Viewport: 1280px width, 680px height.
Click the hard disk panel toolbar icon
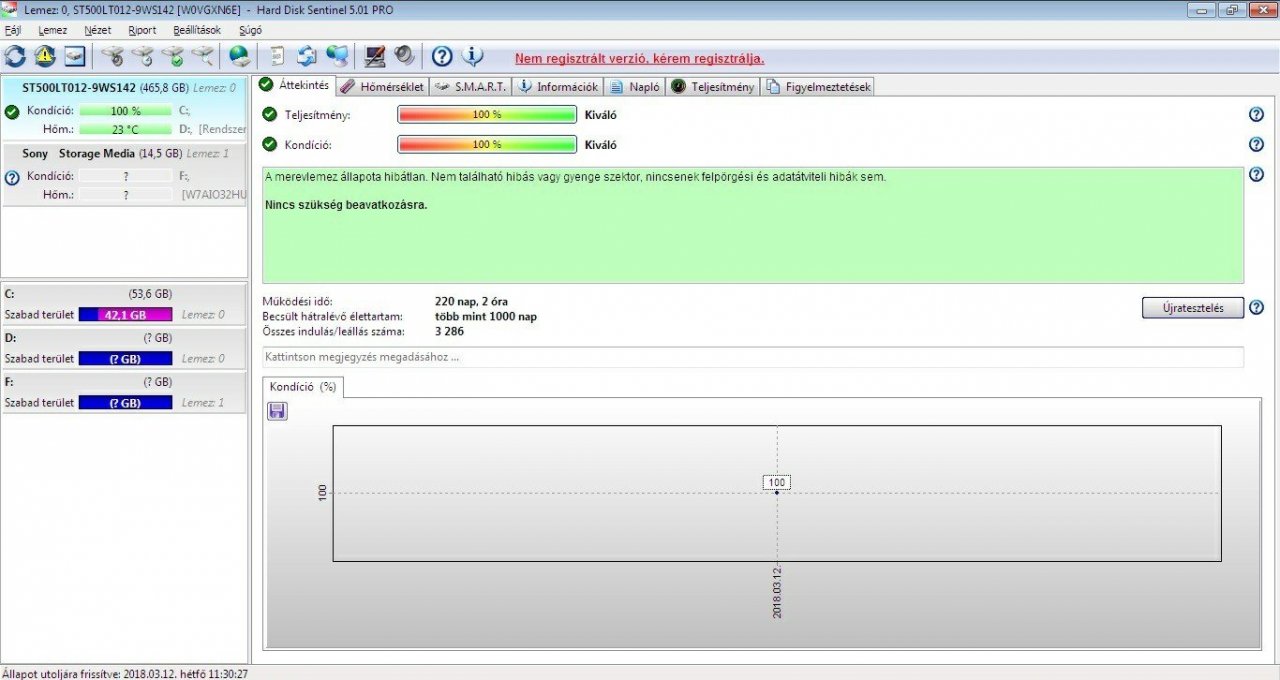[75, 56]
